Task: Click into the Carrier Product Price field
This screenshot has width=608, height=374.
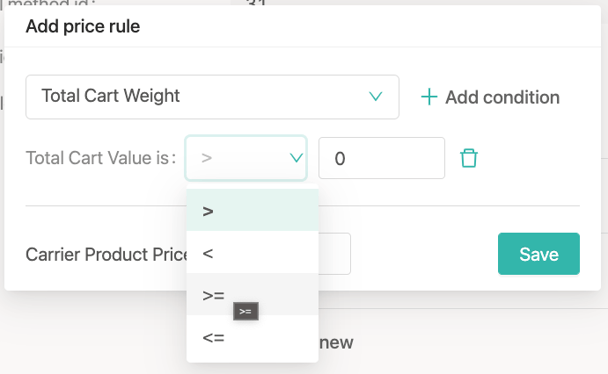Action: click(x=335, y=254)
